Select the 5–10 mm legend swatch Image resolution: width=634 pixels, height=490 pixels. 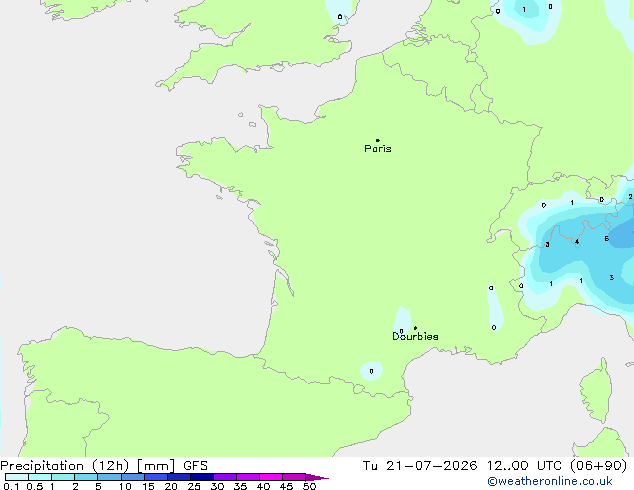pyautogui.click(x=110, y=477)
